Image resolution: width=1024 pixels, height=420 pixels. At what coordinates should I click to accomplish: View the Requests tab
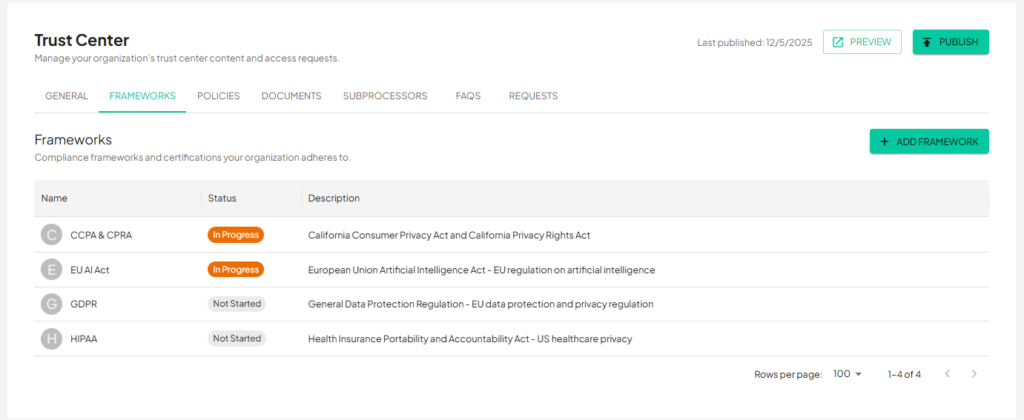click(533, 96)
